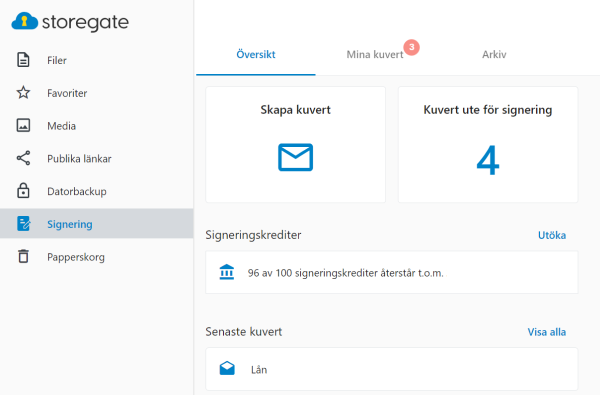
Task: Open Media via picture icon
Action: click(23, 126)
